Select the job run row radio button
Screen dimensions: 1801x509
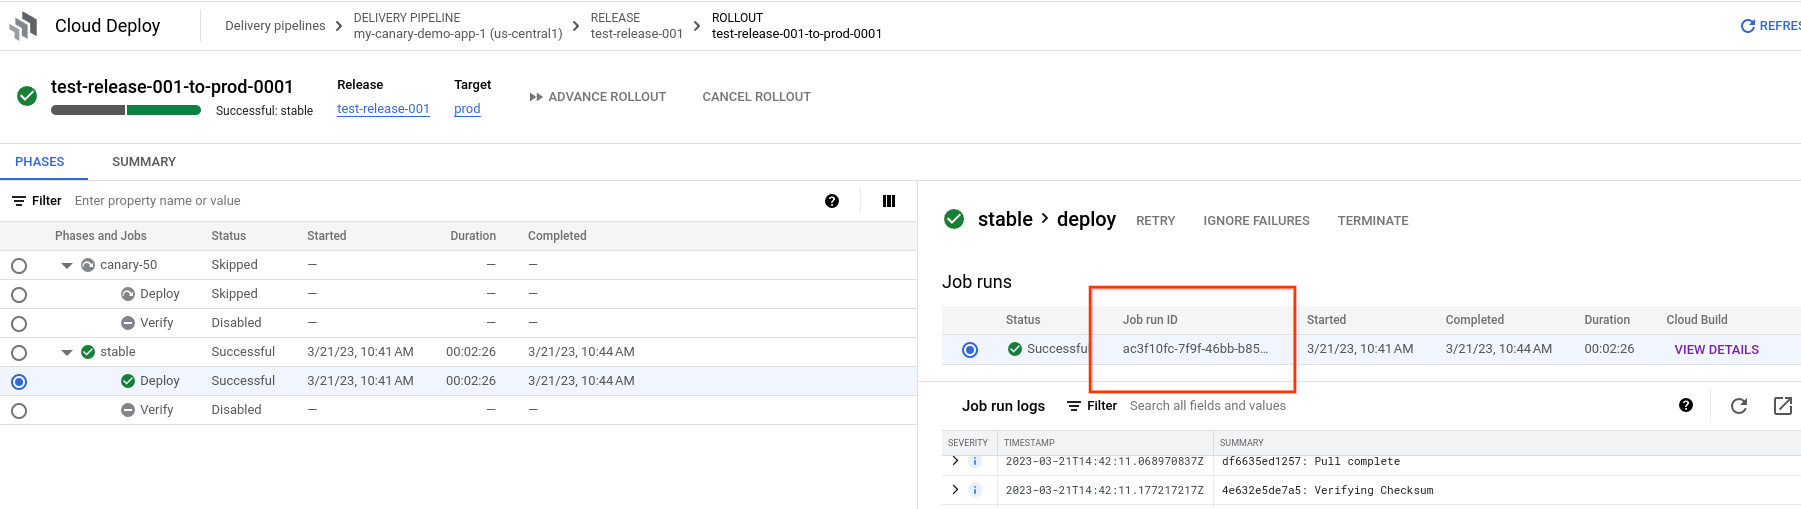(969, 350)
